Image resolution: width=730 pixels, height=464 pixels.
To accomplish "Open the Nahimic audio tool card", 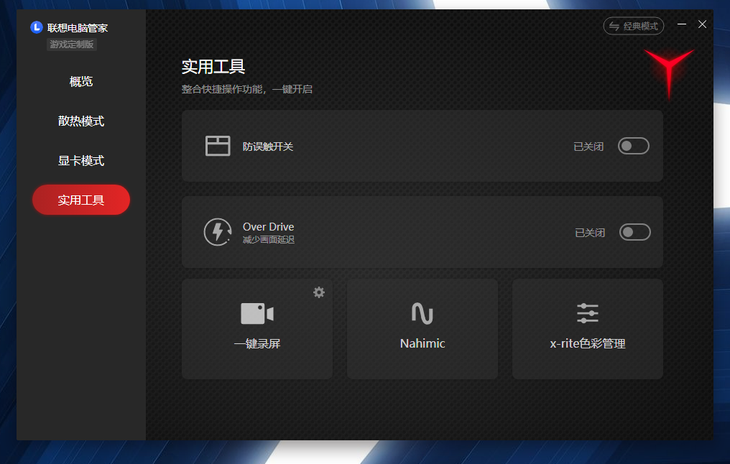I will coord(422,329).
